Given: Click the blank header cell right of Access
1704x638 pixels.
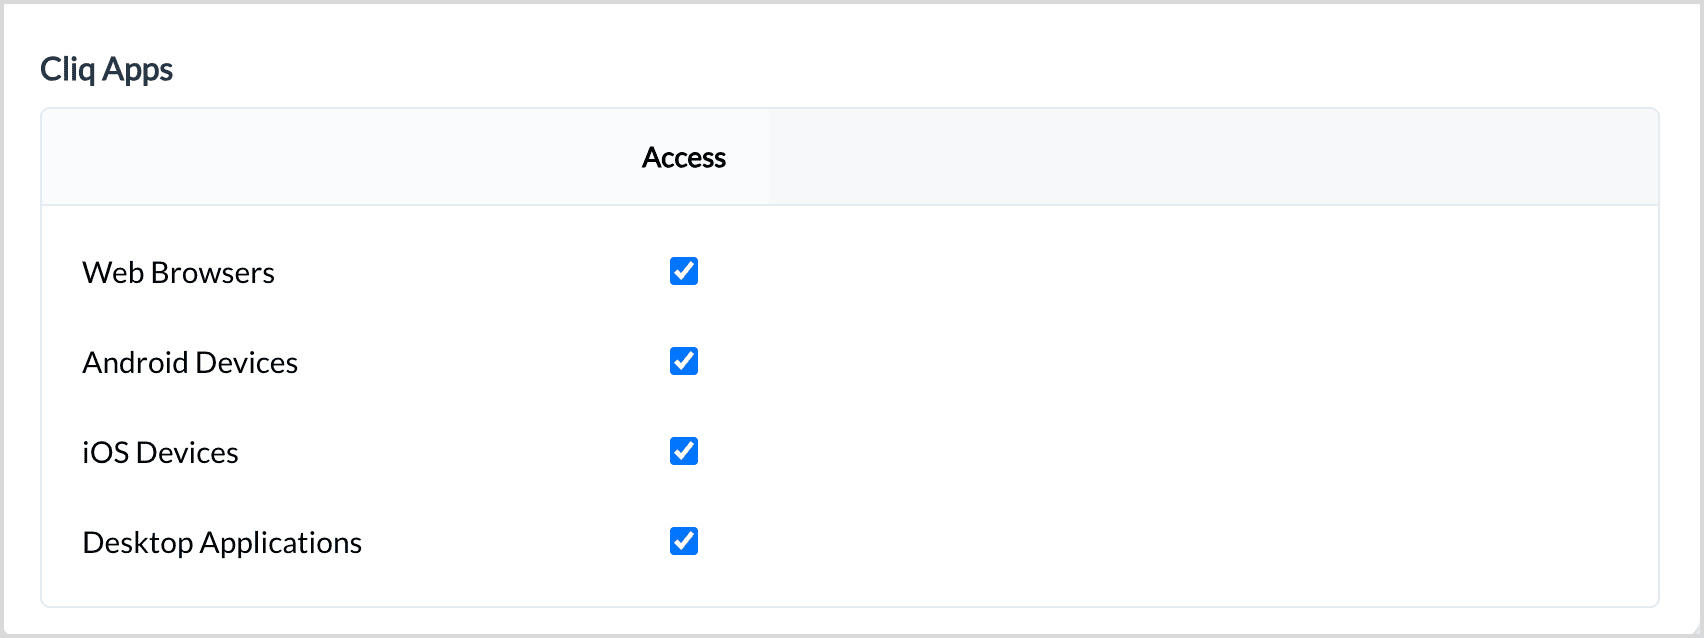Looking at the screenshot, I should (x=1214, y=157).
